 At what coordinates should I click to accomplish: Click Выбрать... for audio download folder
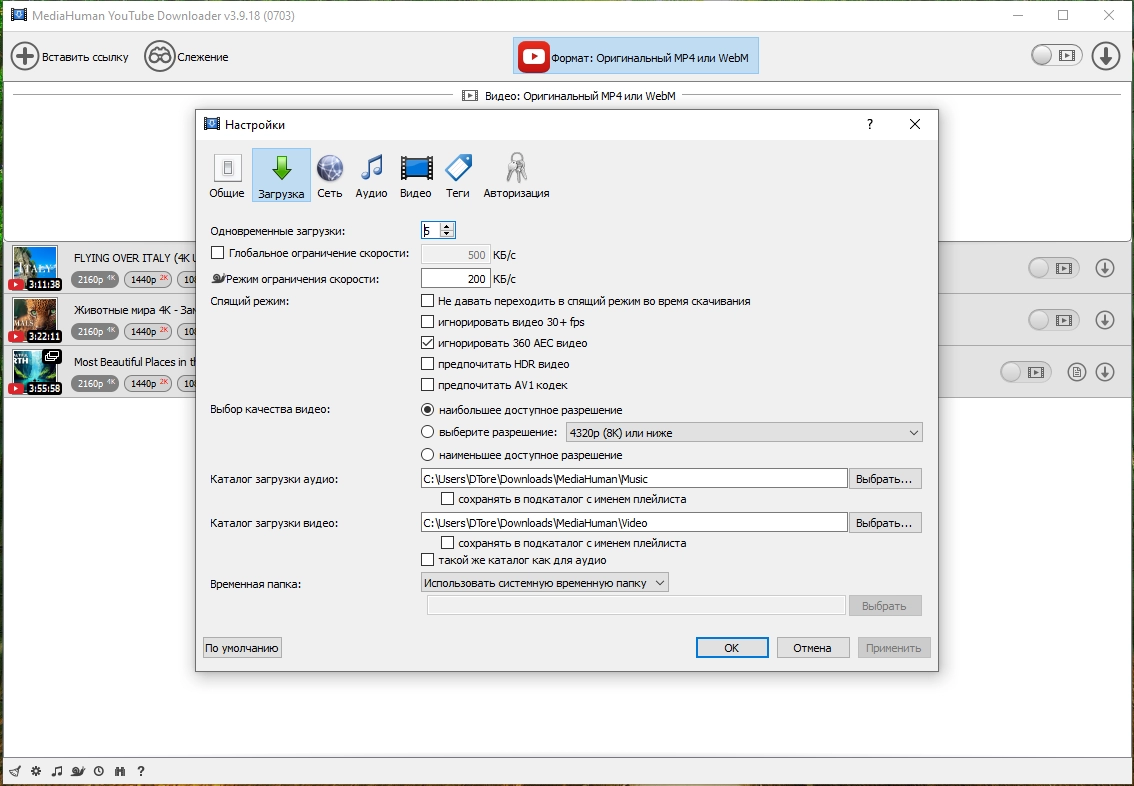click(x=885, y=479)
